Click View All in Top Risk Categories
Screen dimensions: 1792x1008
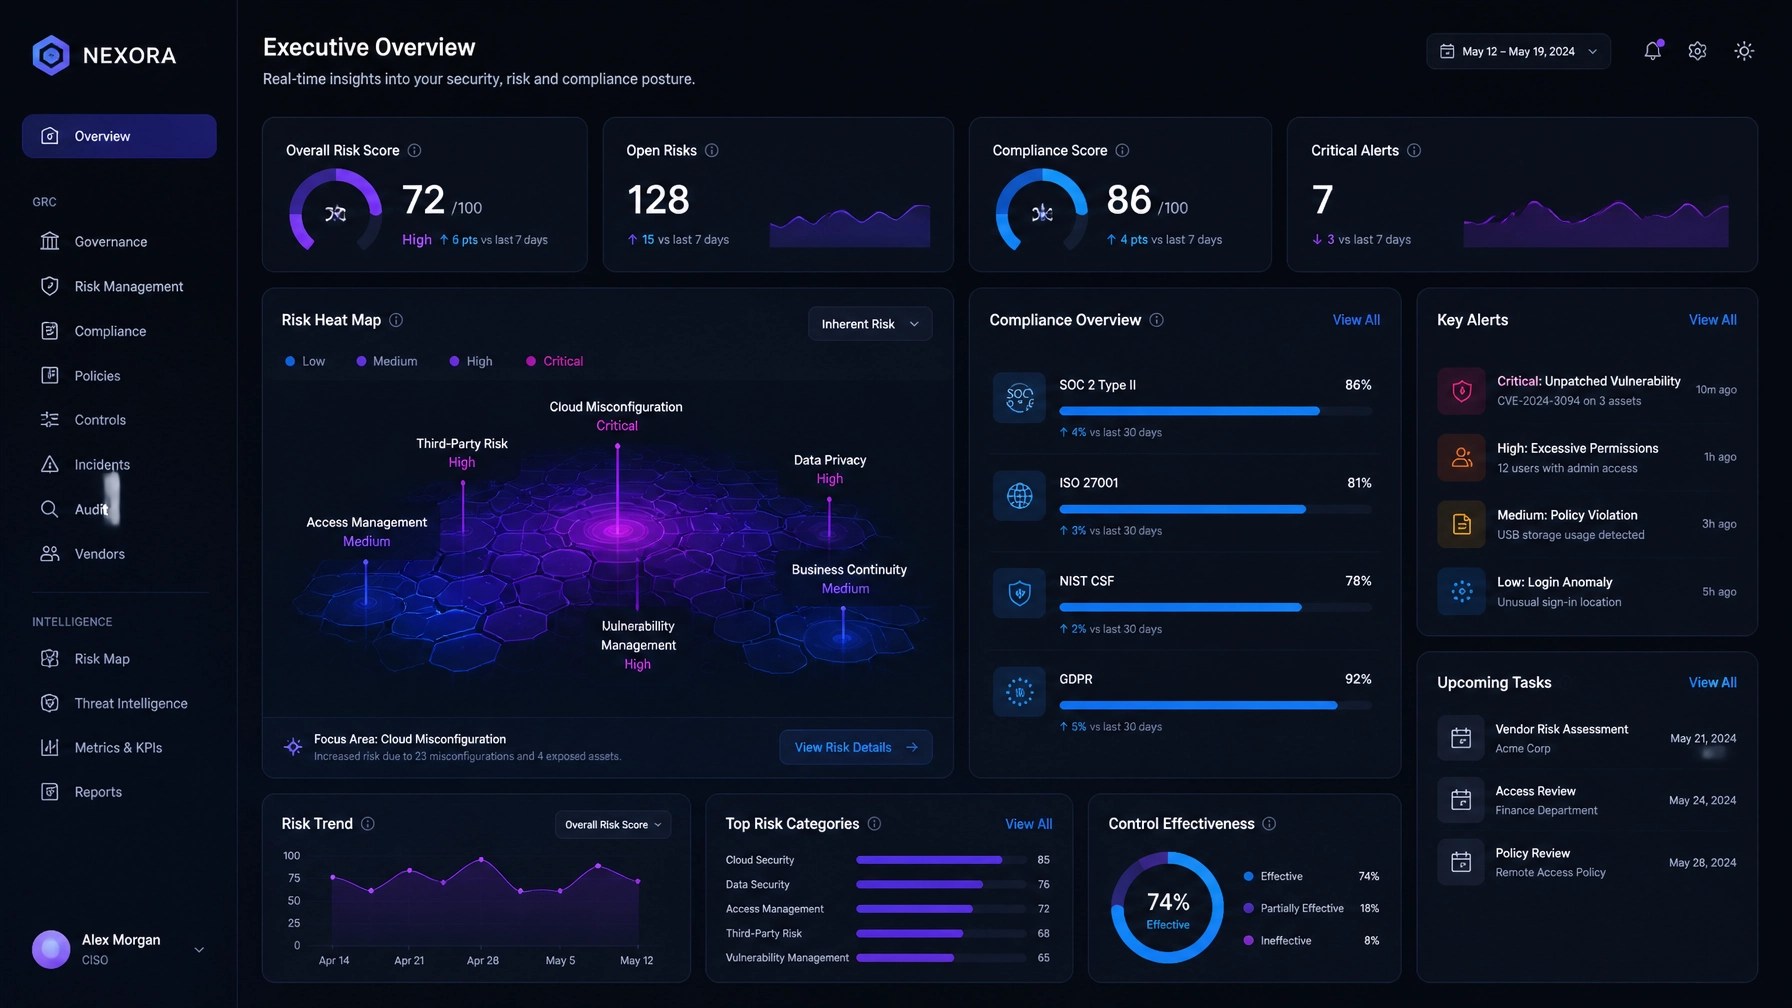[x=1028, y=824]
